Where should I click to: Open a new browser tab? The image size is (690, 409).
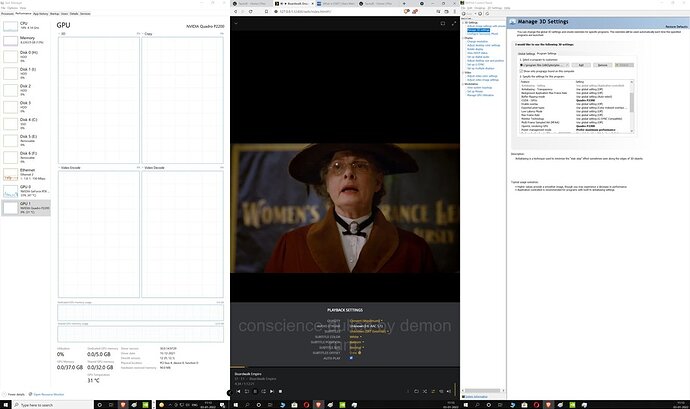[404, 4]
